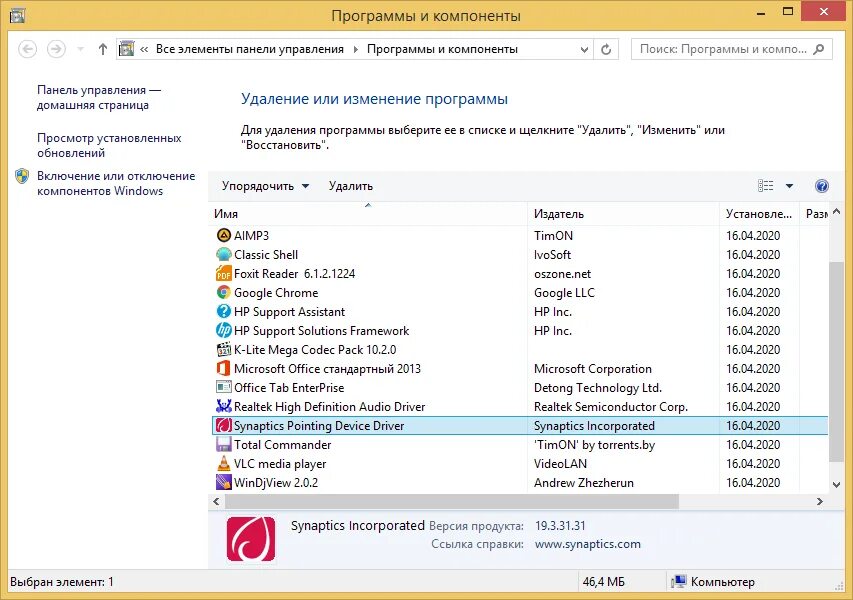
Task: Click the 46,4 МБ size in status bar
Action: point(603,582)
